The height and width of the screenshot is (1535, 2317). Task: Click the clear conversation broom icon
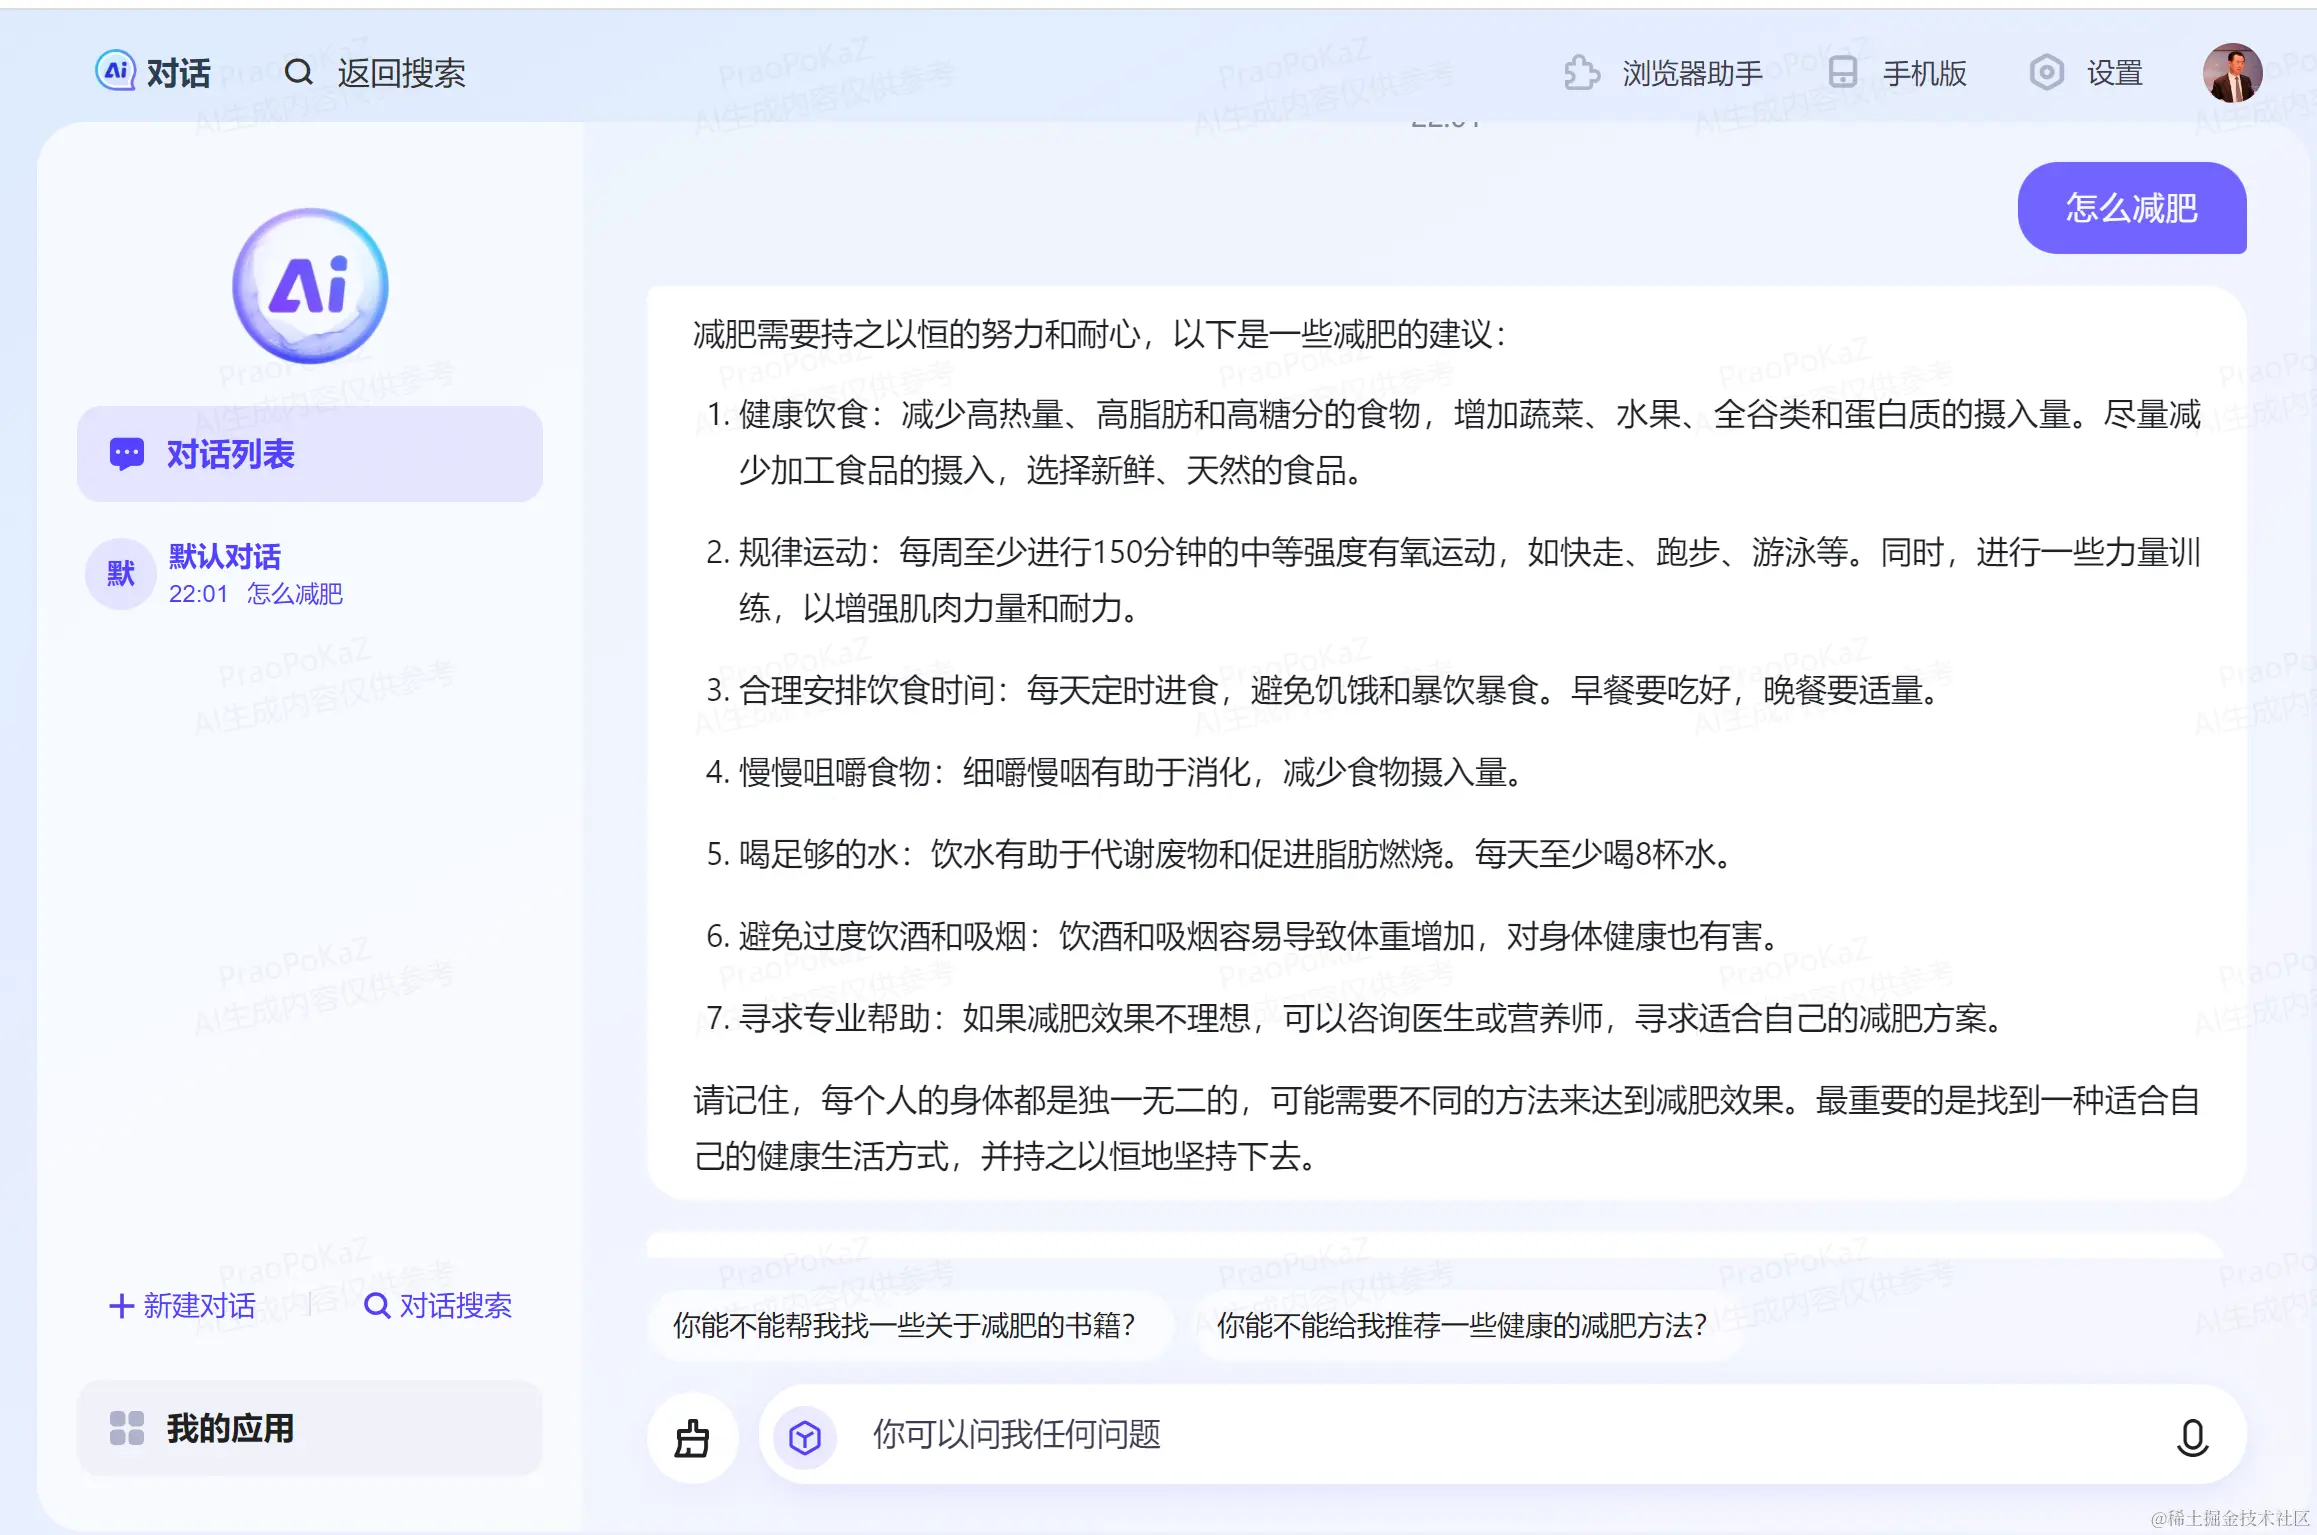(692, 1438)
